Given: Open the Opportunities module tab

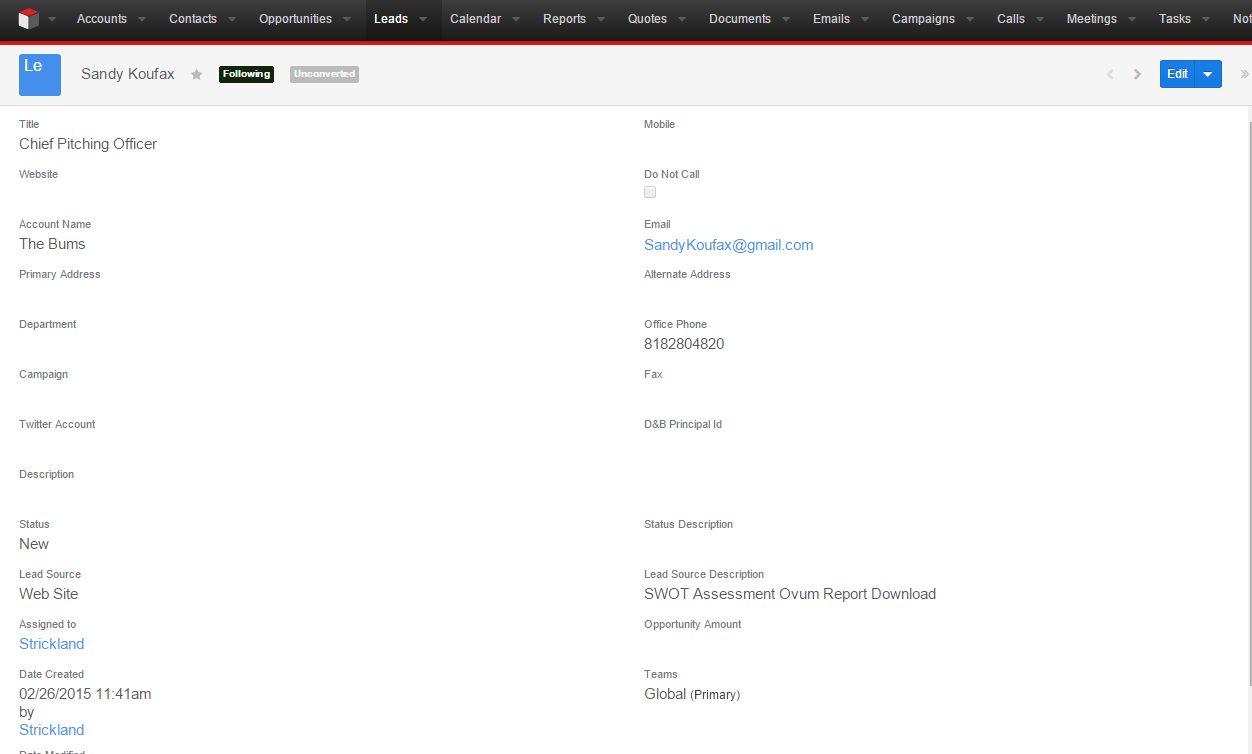Looking at the screenshot, I should [295, 19].
